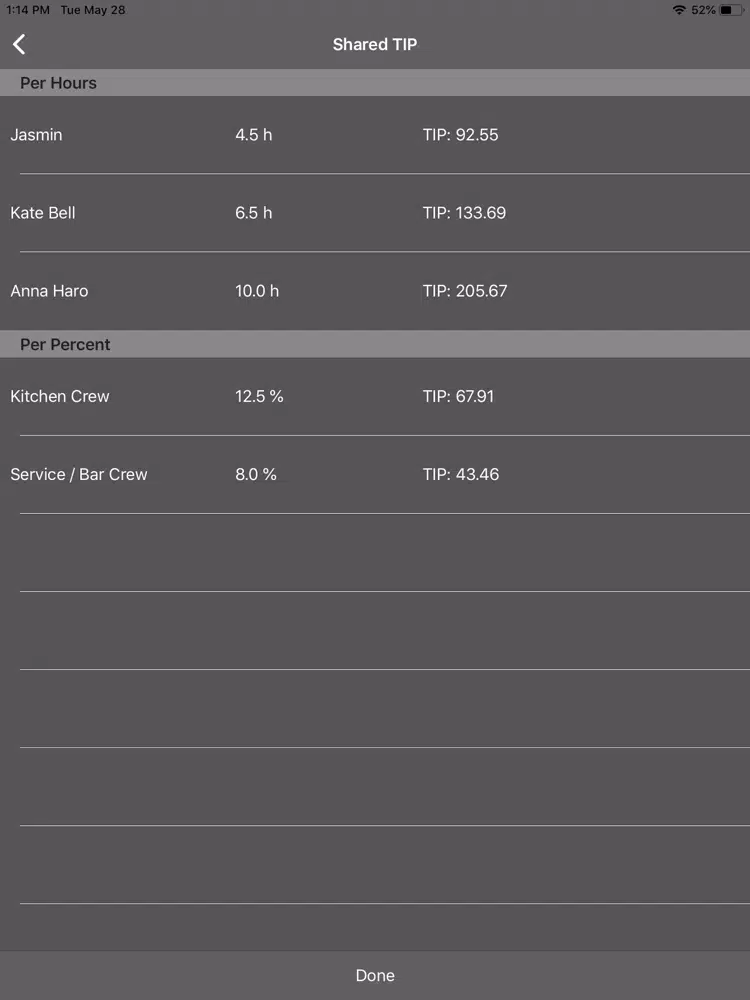Tap the Shared TIP title
750x1000 pixels.
pos(375,44)
